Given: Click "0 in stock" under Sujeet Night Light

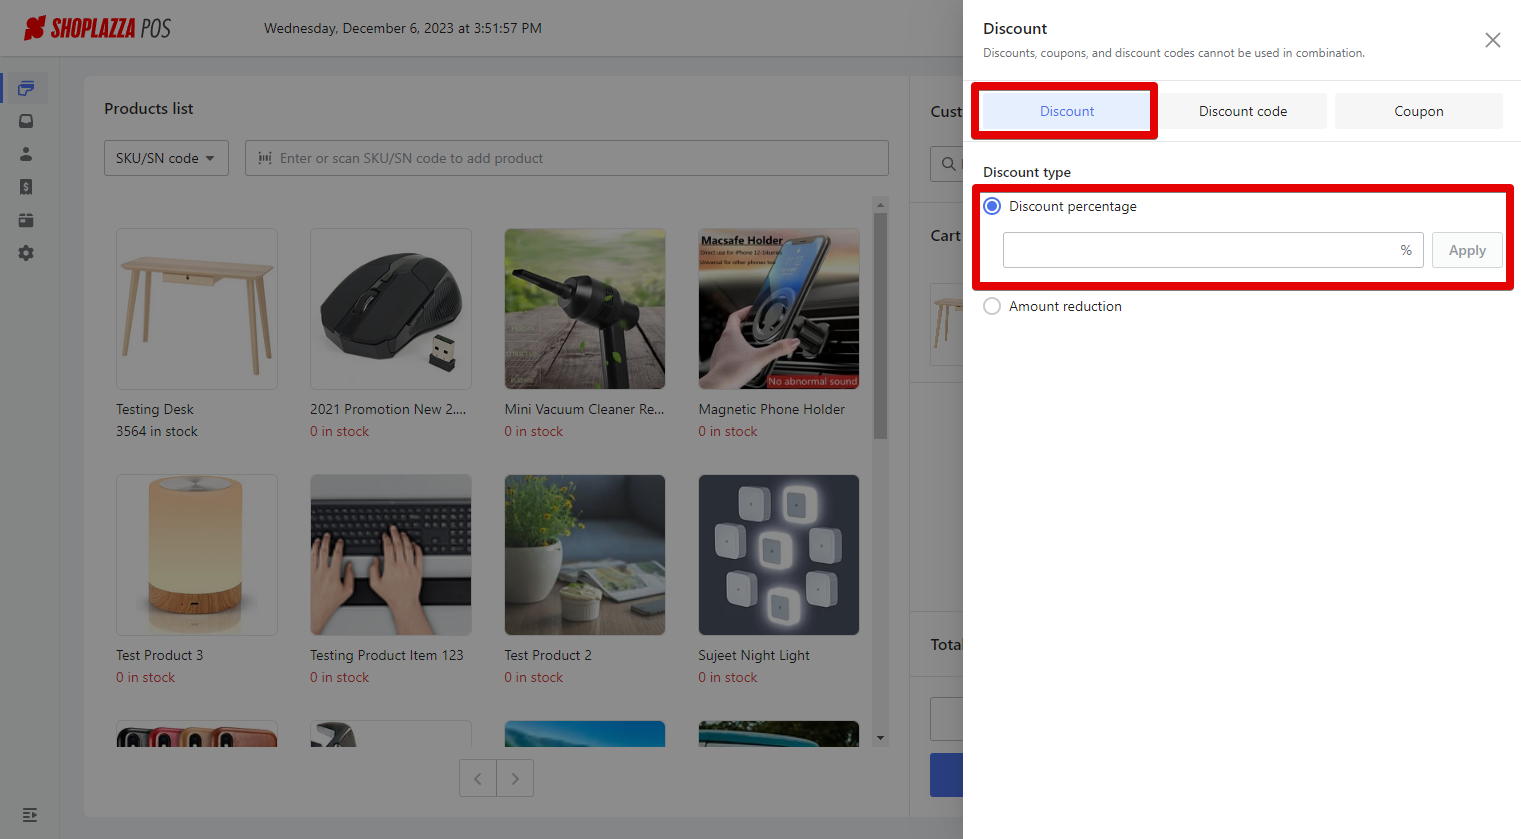Looking at the screenshot, I should click(728, 677).
